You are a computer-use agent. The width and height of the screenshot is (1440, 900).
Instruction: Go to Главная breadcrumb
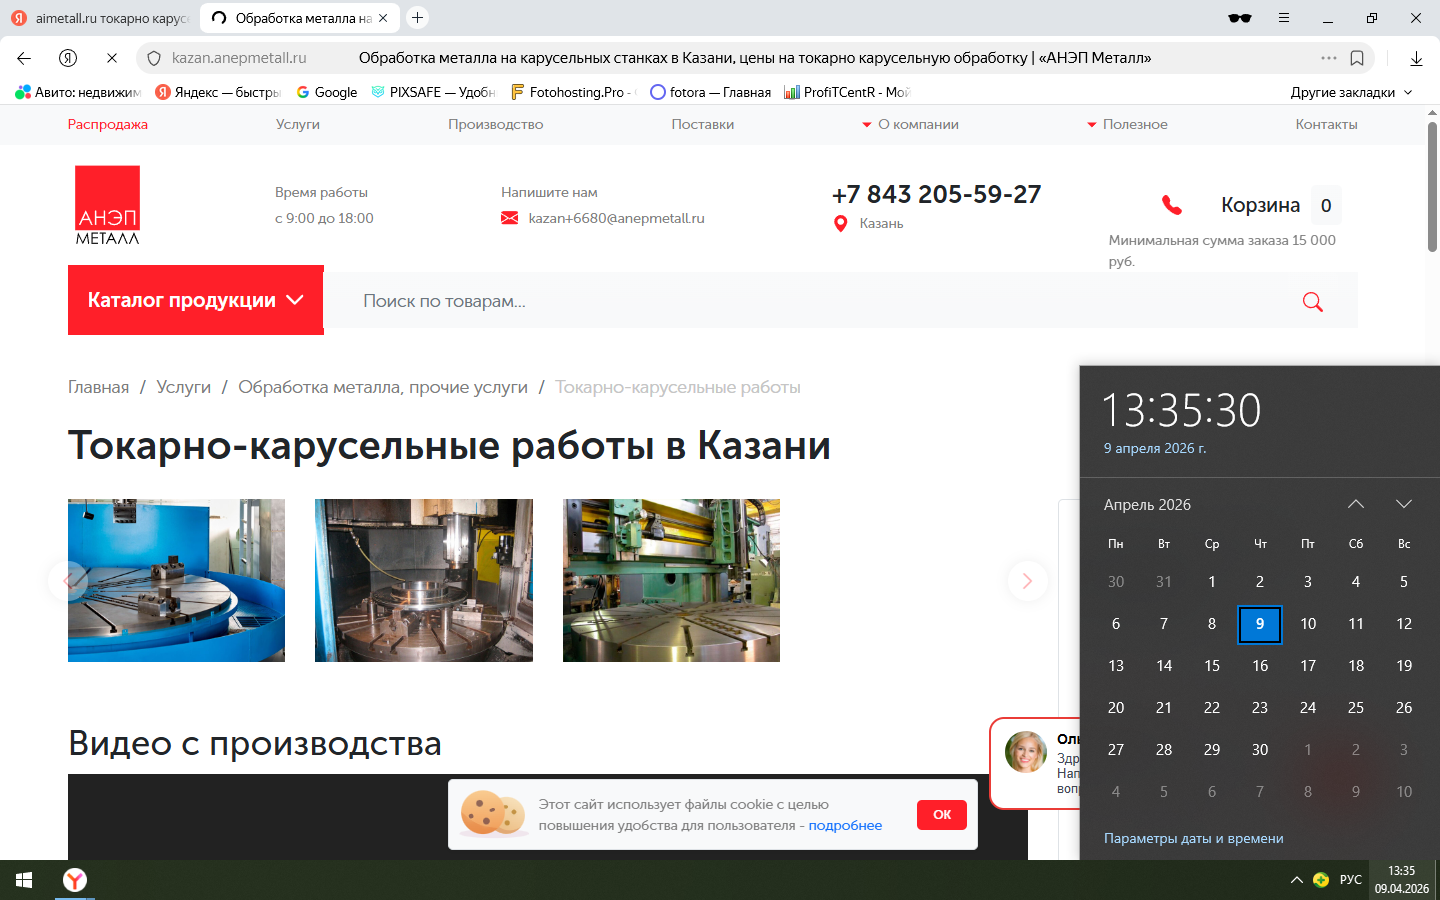[x=98, y=387]
